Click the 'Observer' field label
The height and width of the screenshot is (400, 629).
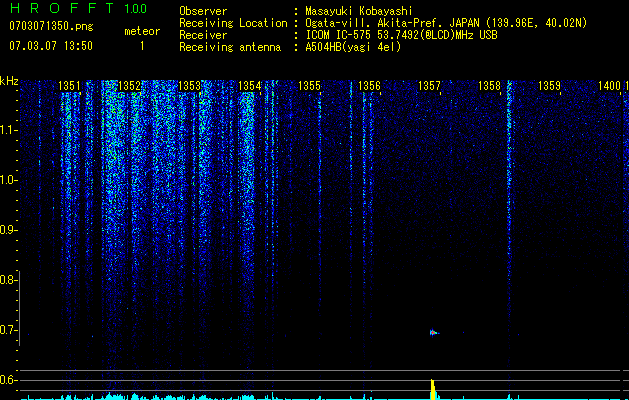(203, 11)
